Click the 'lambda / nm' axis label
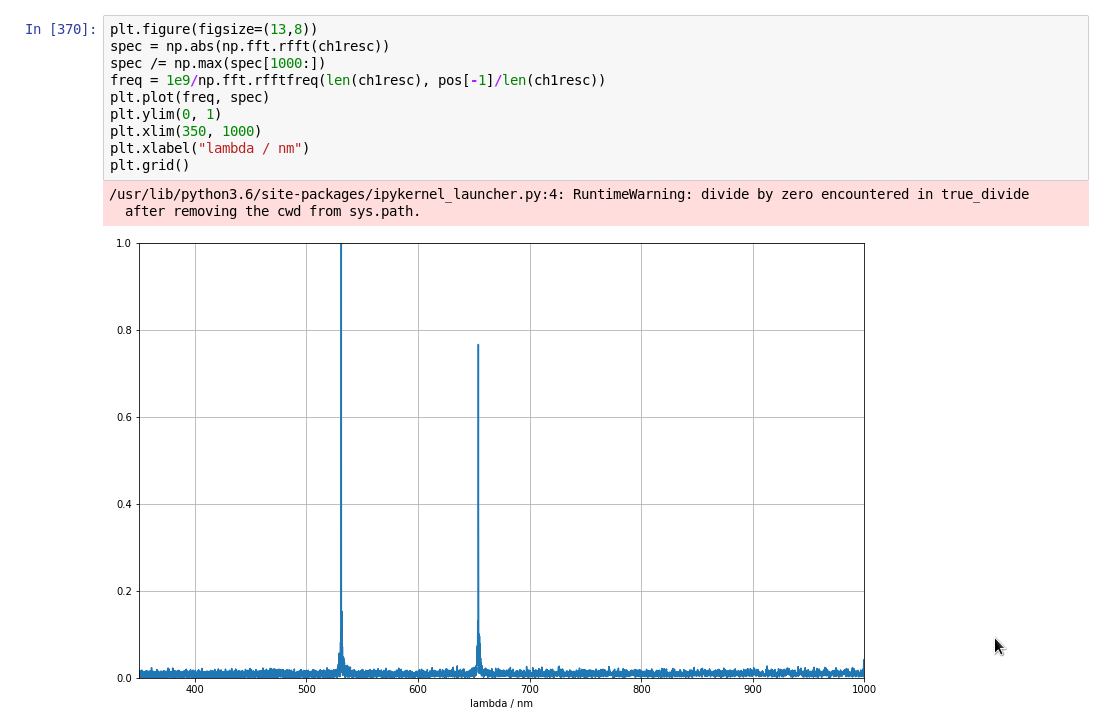This screenshot has height=721, width=1098. click(501, 704)
